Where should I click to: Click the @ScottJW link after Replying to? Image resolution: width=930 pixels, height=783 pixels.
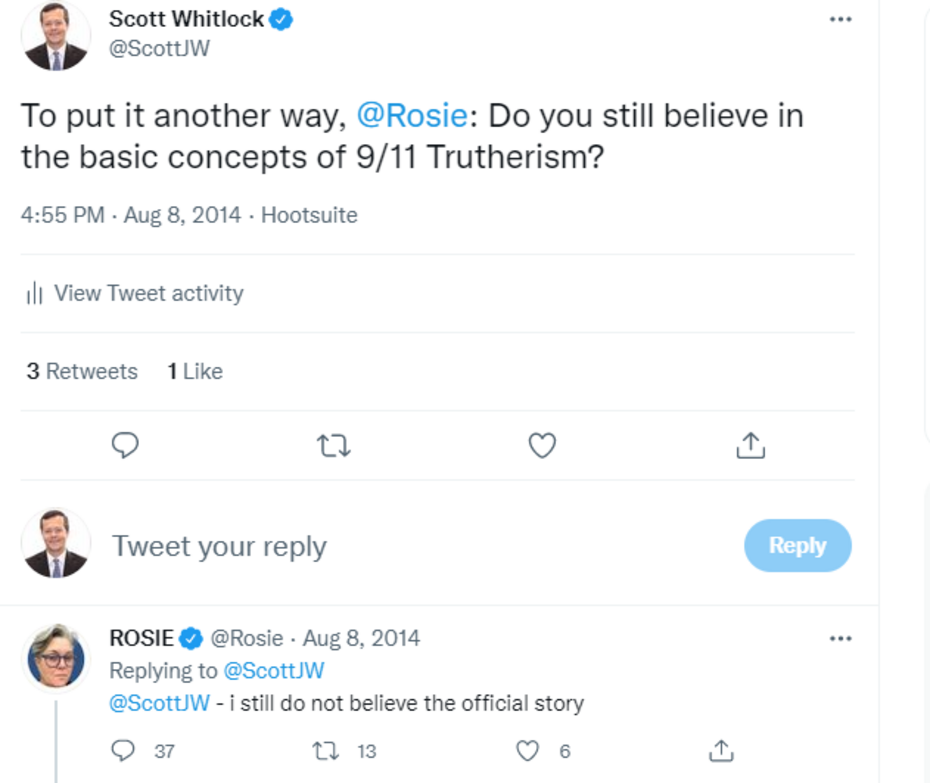273,670
